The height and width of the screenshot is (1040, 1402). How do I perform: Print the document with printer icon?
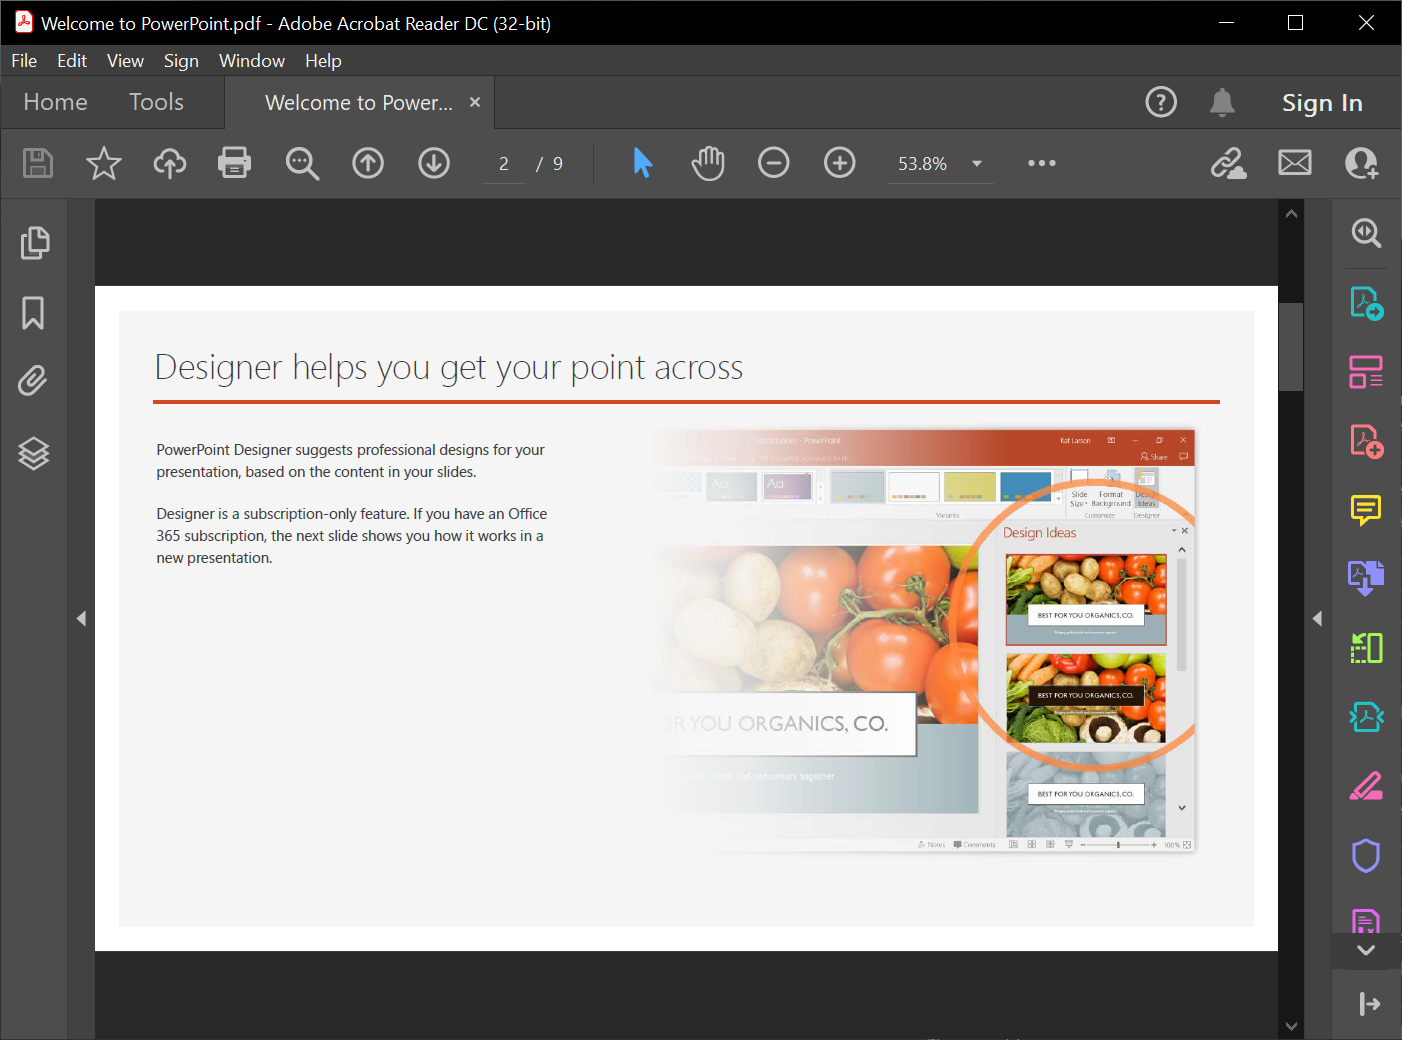tap(235, 163)
